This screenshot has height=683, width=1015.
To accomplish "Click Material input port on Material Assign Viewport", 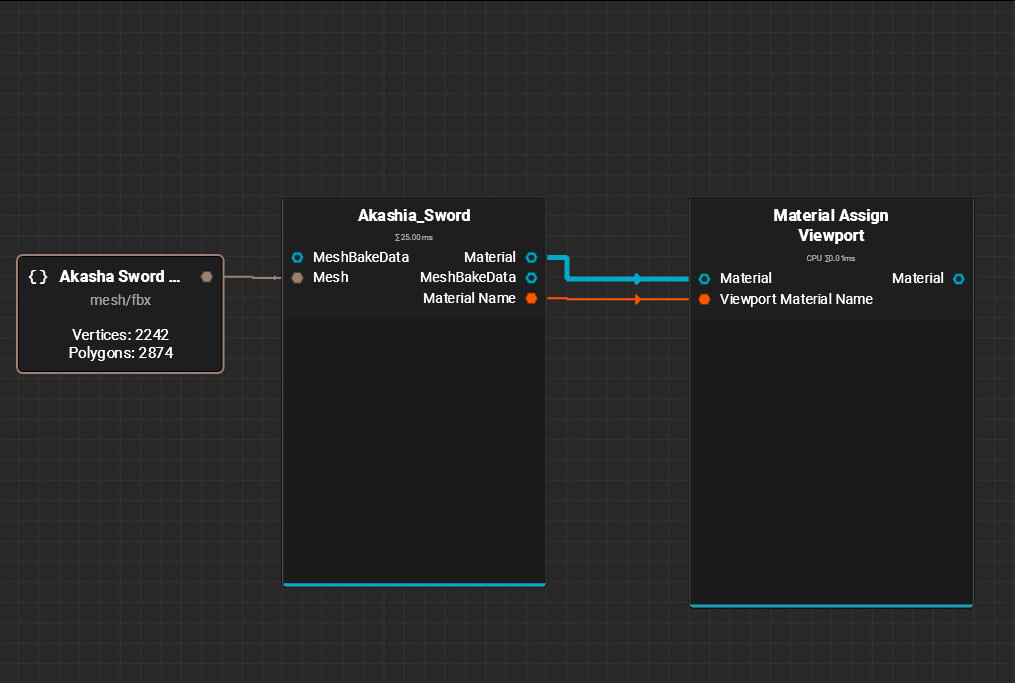I will pos(705,278).
